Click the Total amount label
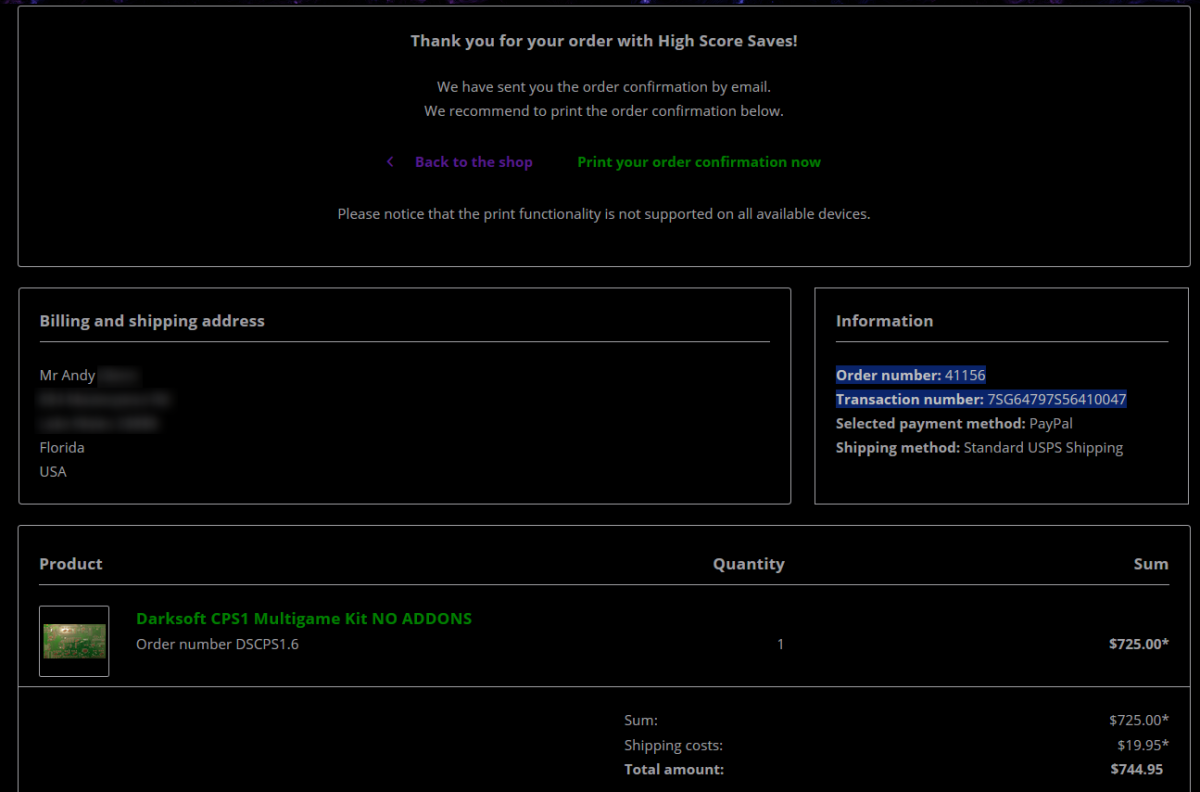1200x792 pixels. [x=674, y=770]
